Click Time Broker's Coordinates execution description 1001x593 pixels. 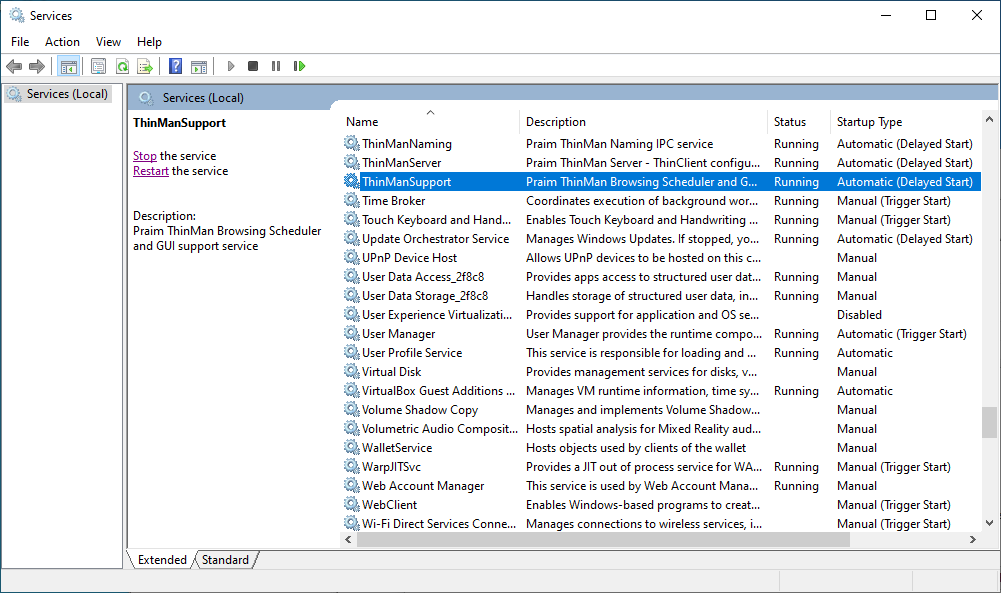pos(642,200)
